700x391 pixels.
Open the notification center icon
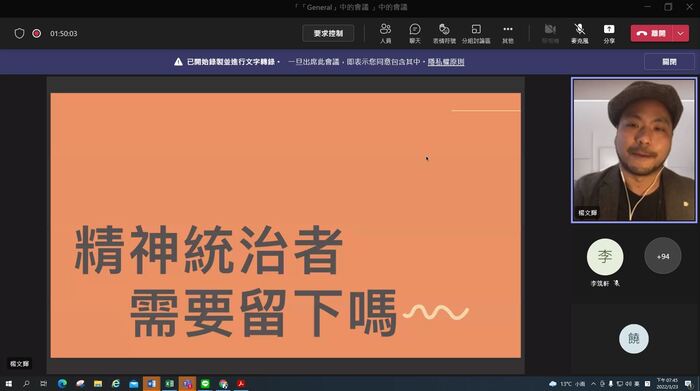pyautogui.click(x=689, y=384)
